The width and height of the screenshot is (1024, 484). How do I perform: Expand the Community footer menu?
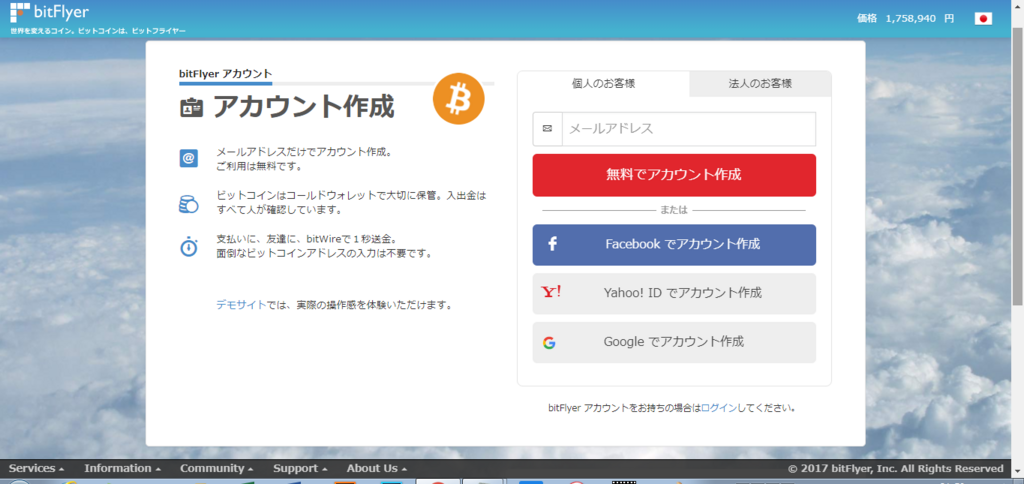point(217,468)
